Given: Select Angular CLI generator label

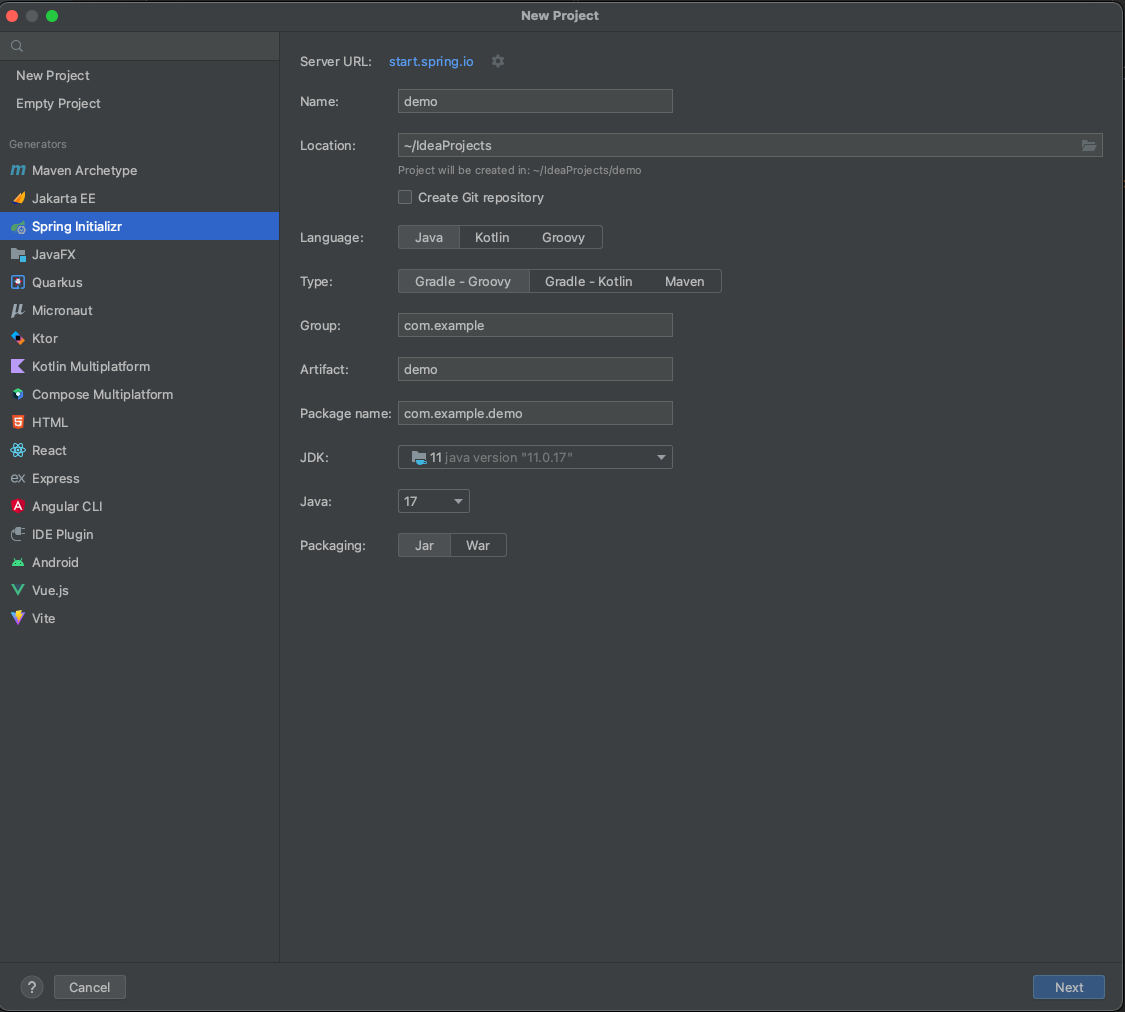Looking at the screenshot, I should click(x=67, y=506).
